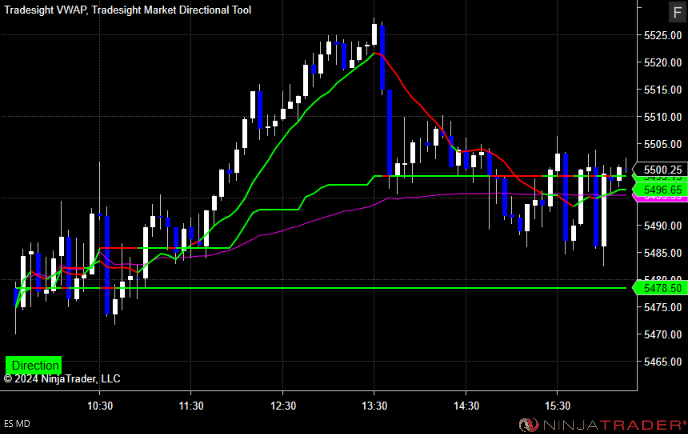Click the 5520.00 price axis label
The height and width of the screenshot is (434, 688).
pyautogui.click(x=663, y=62)
